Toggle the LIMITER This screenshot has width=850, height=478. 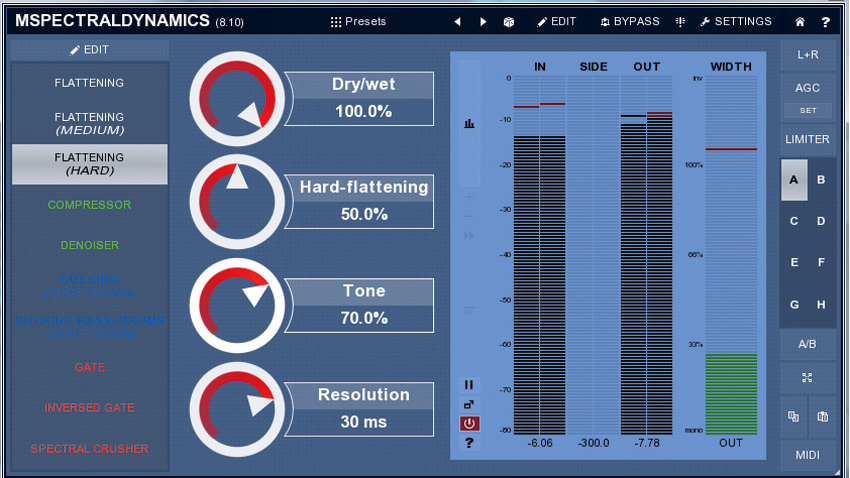[x=808, y=139]
